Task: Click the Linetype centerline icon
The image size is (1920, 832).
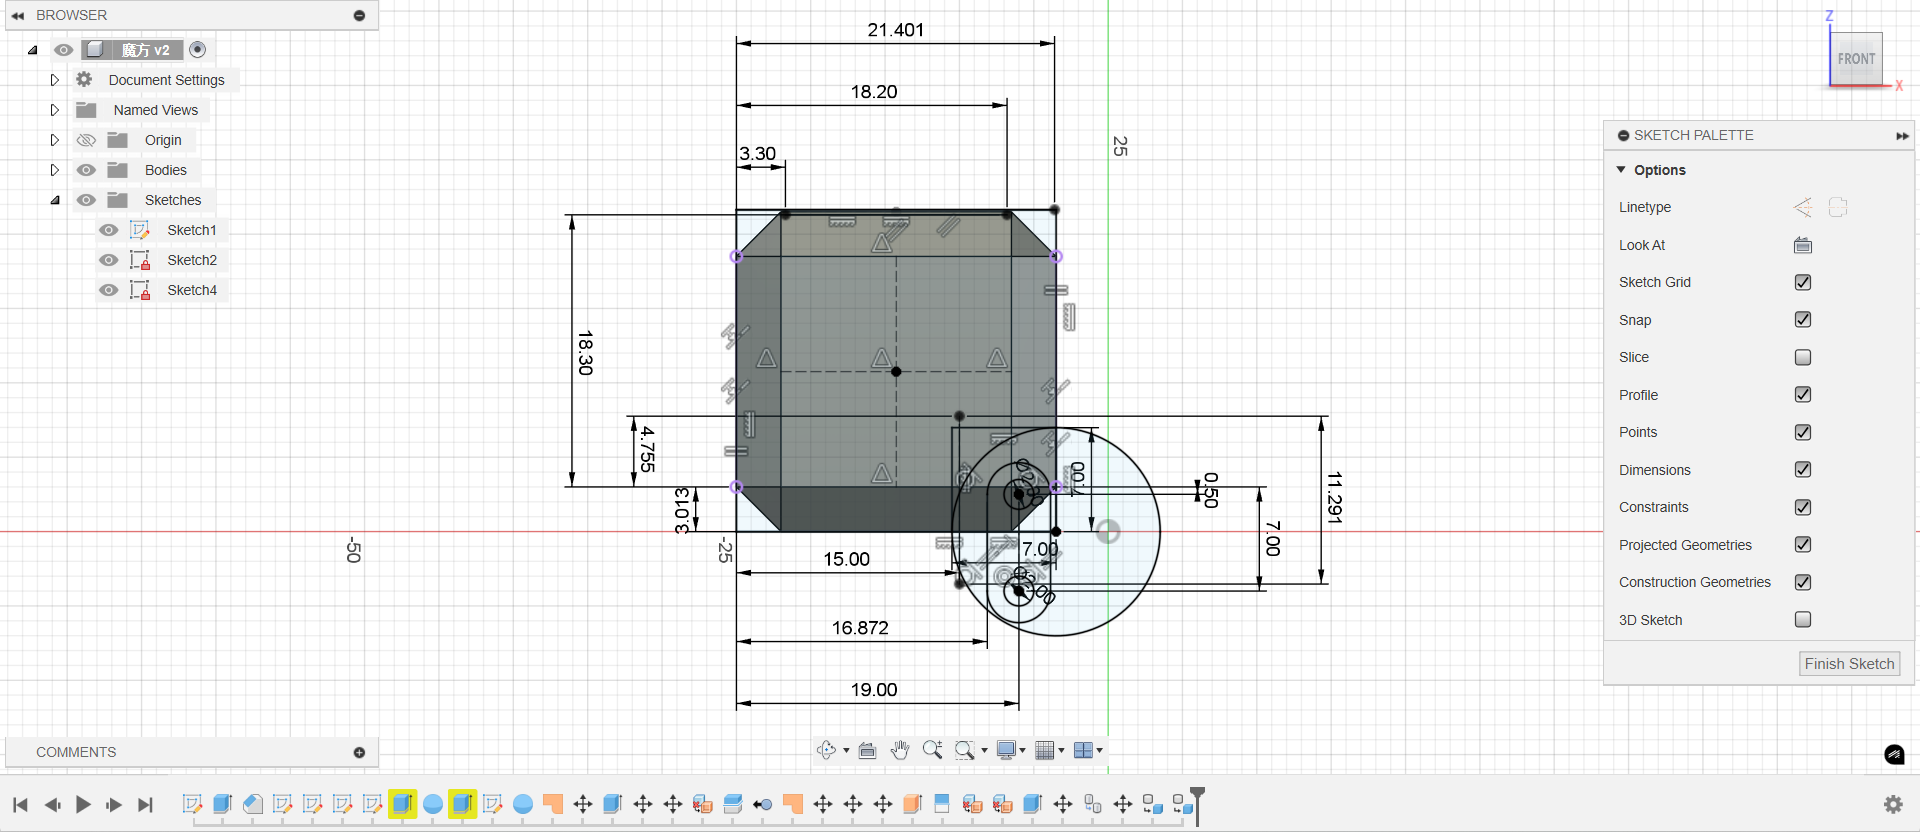Action: pyautogui.click(x=1838, y=207)
